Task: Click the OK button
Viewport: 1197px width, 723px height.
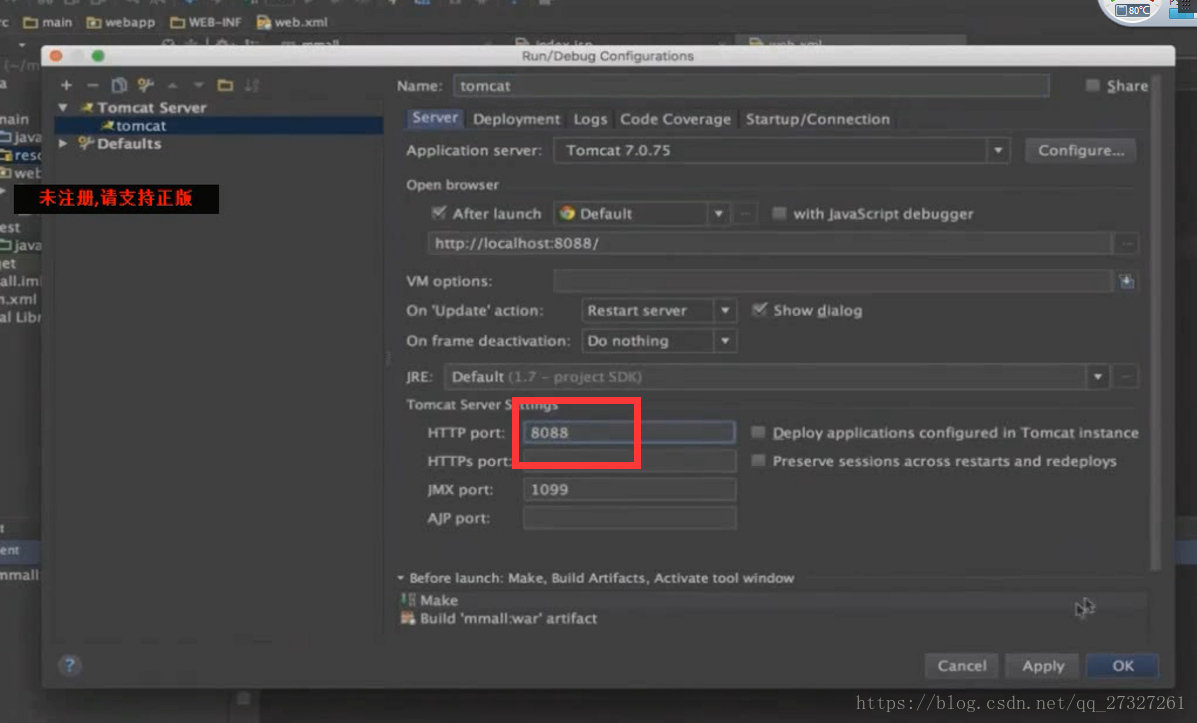Action: pos(1122,666)
